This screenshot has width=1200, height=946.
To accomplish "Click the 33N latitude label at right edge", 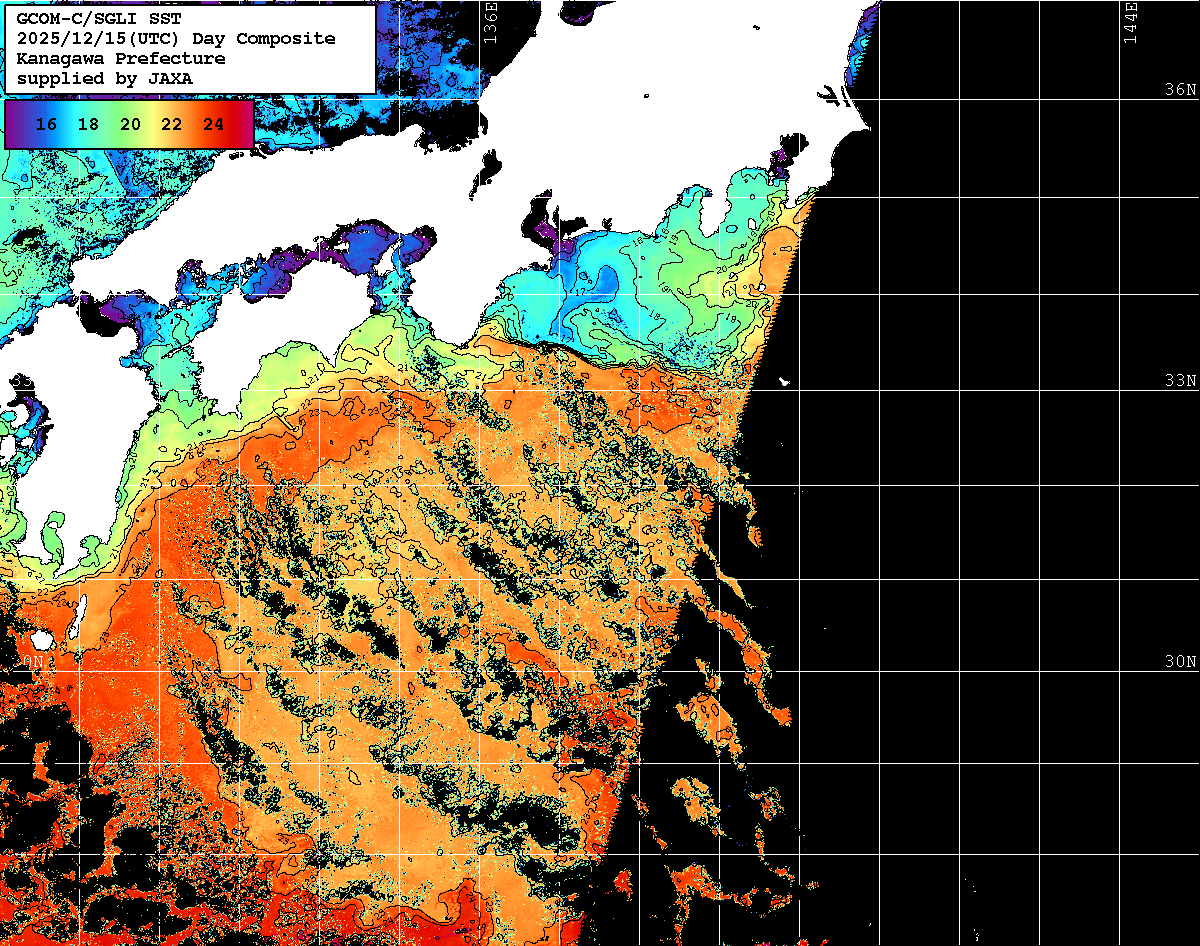I will coord(1180,381).
